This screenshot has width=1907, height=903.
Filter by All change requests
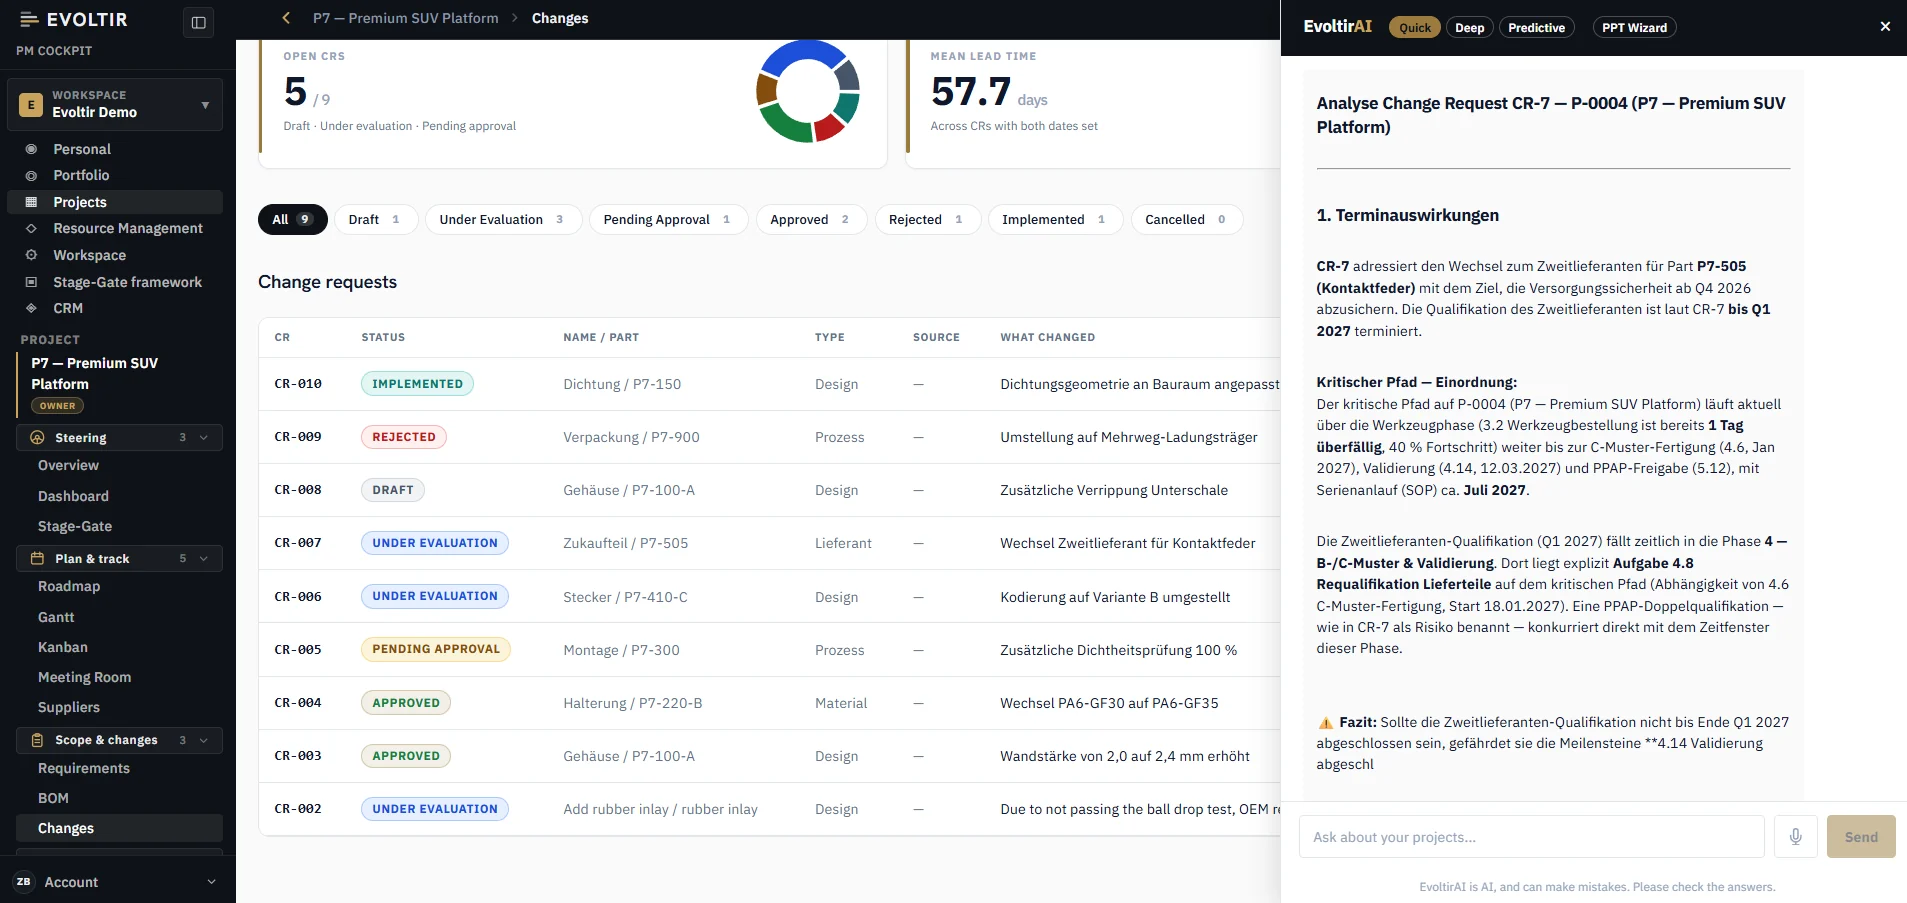point(292,220)
